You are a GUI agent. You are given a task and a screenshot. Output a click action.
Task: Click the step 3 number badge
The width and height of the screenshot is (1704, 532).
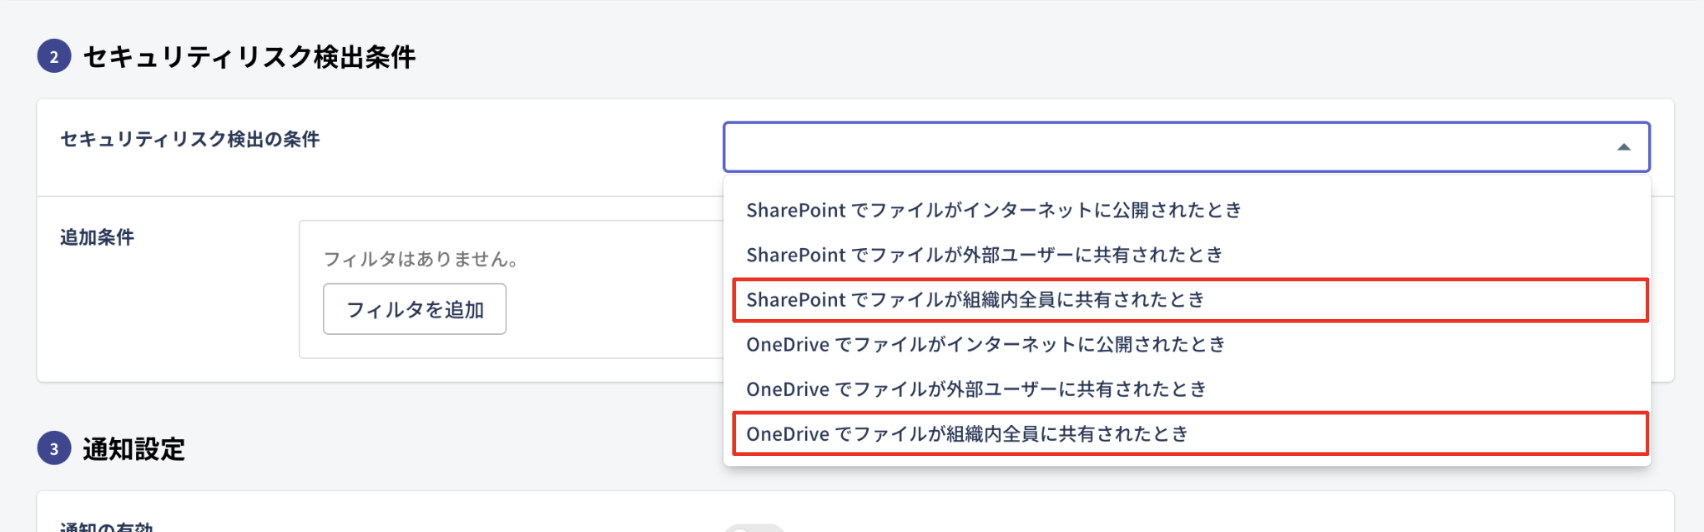[54, 448]
